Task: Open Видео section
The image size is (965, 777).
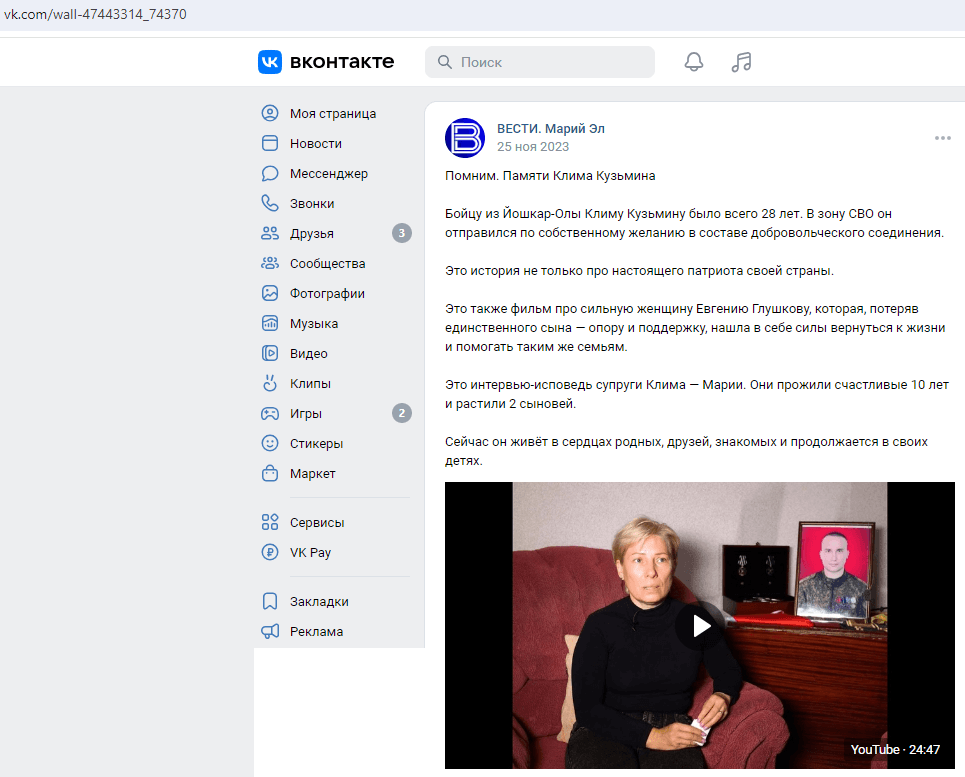Action: point(308,354)
